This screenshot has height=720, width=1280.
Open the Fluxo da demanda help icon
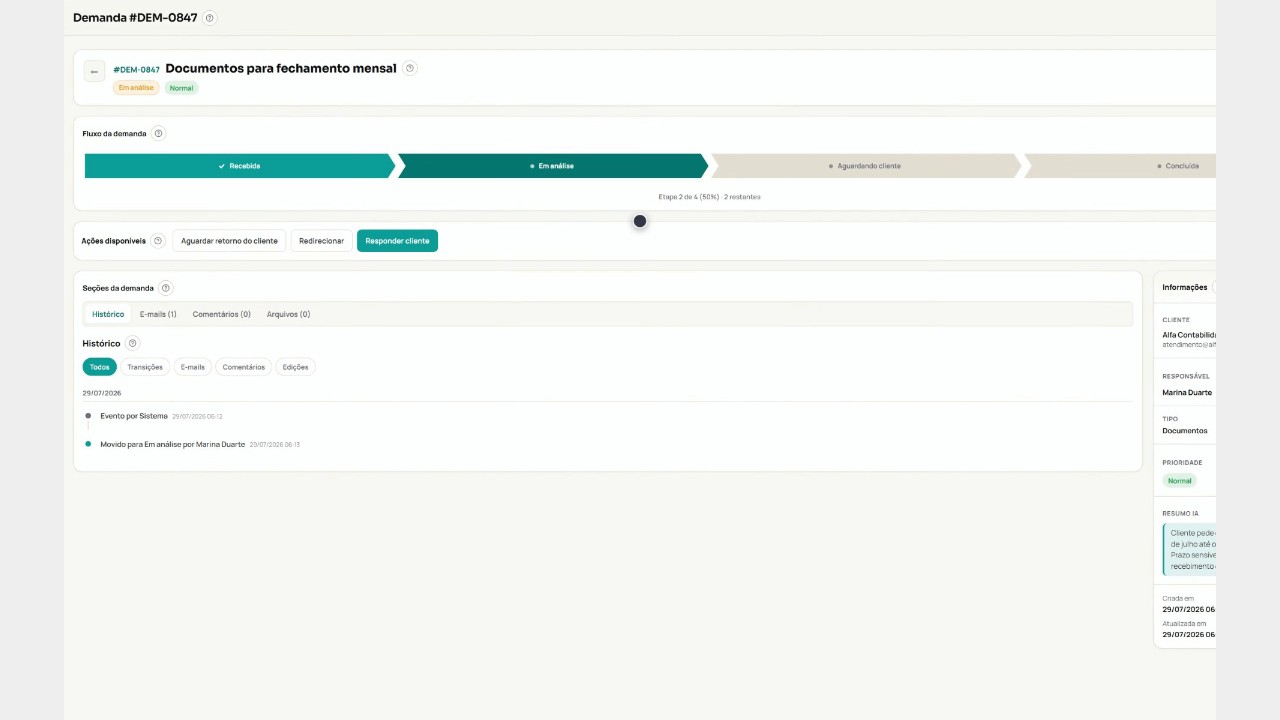tap(158, 133)
